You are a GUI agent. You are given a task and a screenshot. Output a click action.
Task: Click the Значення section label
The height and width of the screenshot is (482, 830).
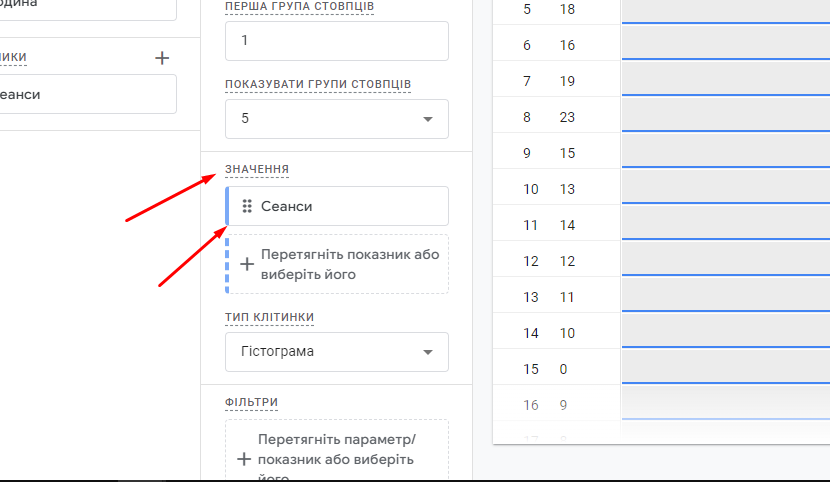pyautogui.click(x=257, y=169)
